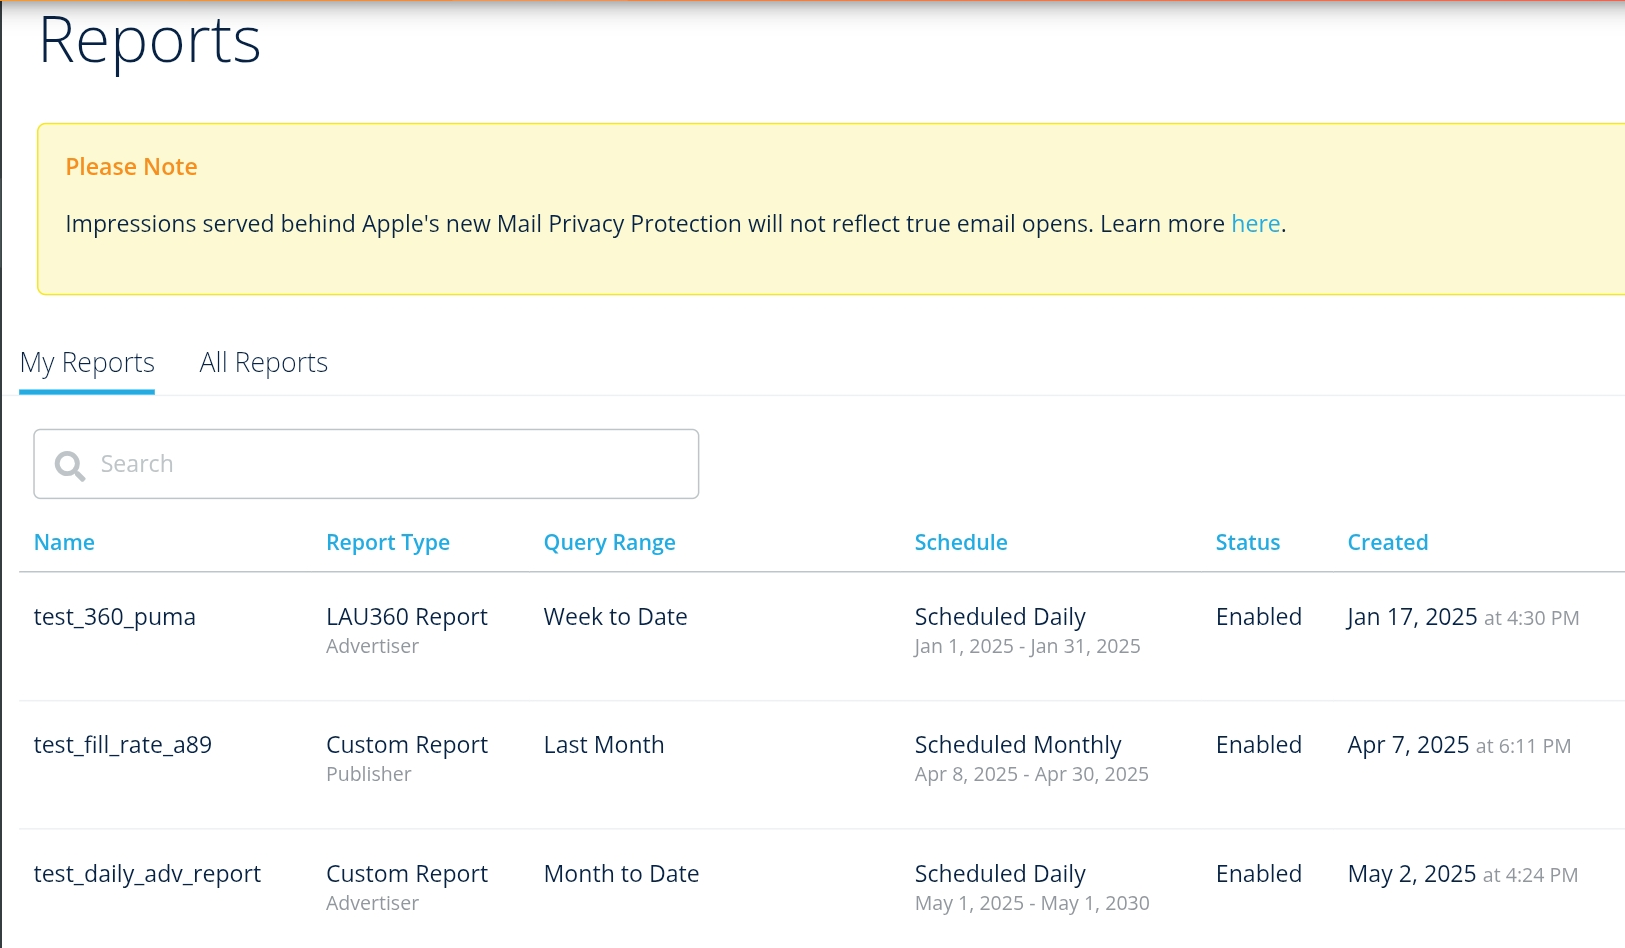Screen dimensions: 1625x948
Task: Click the Please Note notice title
Action: 131,167
